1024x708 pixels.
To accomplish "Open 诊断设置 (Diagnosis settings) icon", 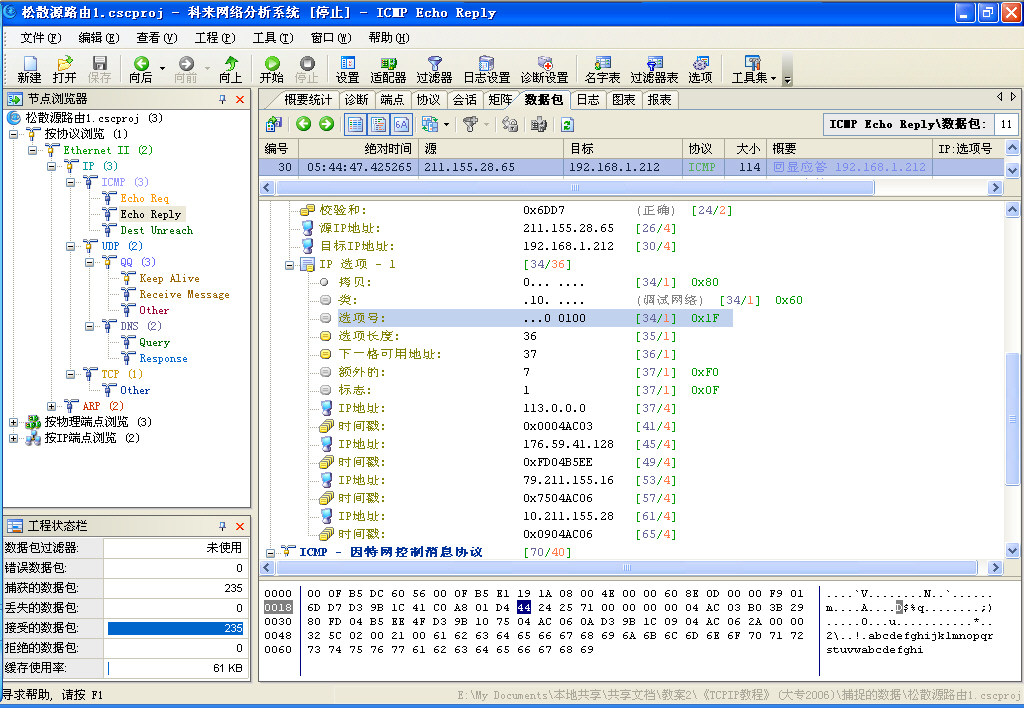I will [544, 69].
